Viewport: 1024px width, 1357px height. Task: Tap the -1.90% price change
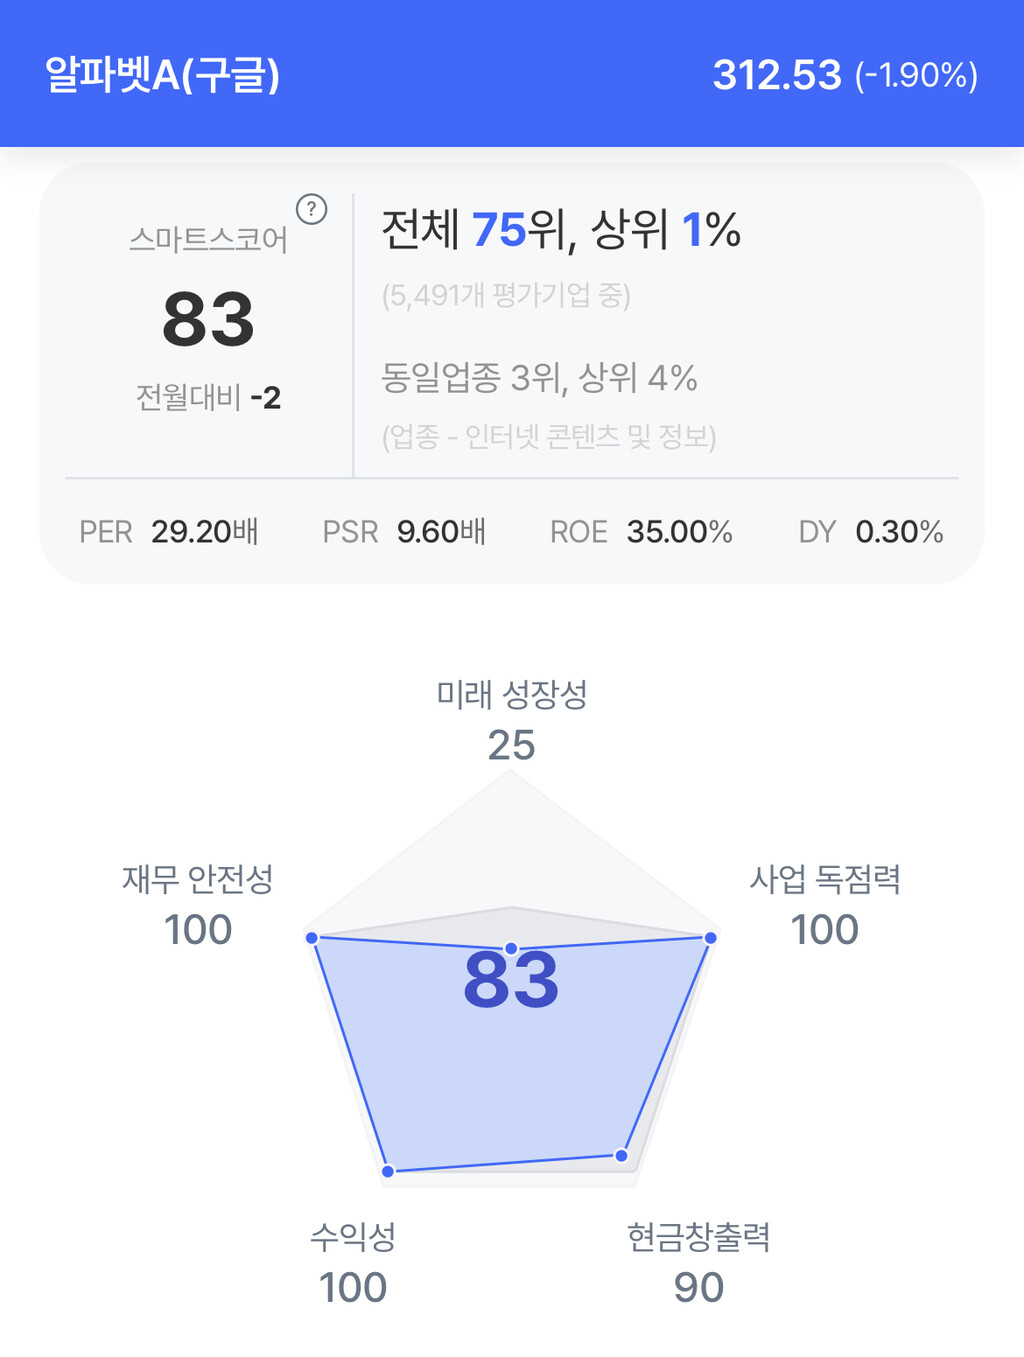tap(916, 76)
